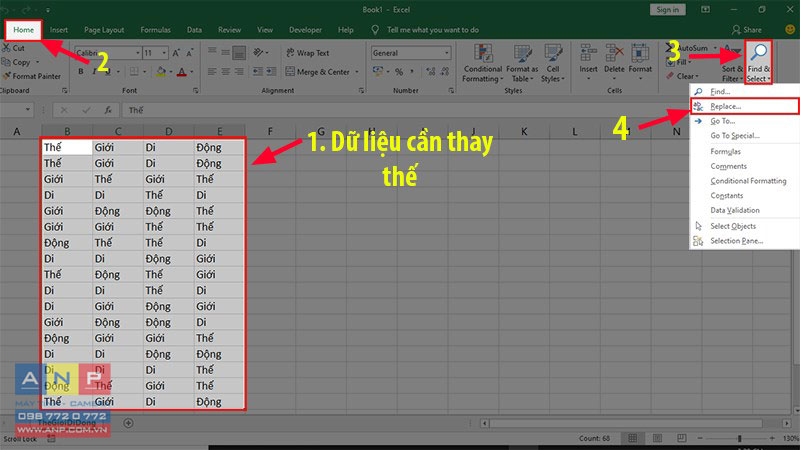Open the Orientation text angle tool
This screenshot has height=450, width=800.
click(x=258, y=53)
